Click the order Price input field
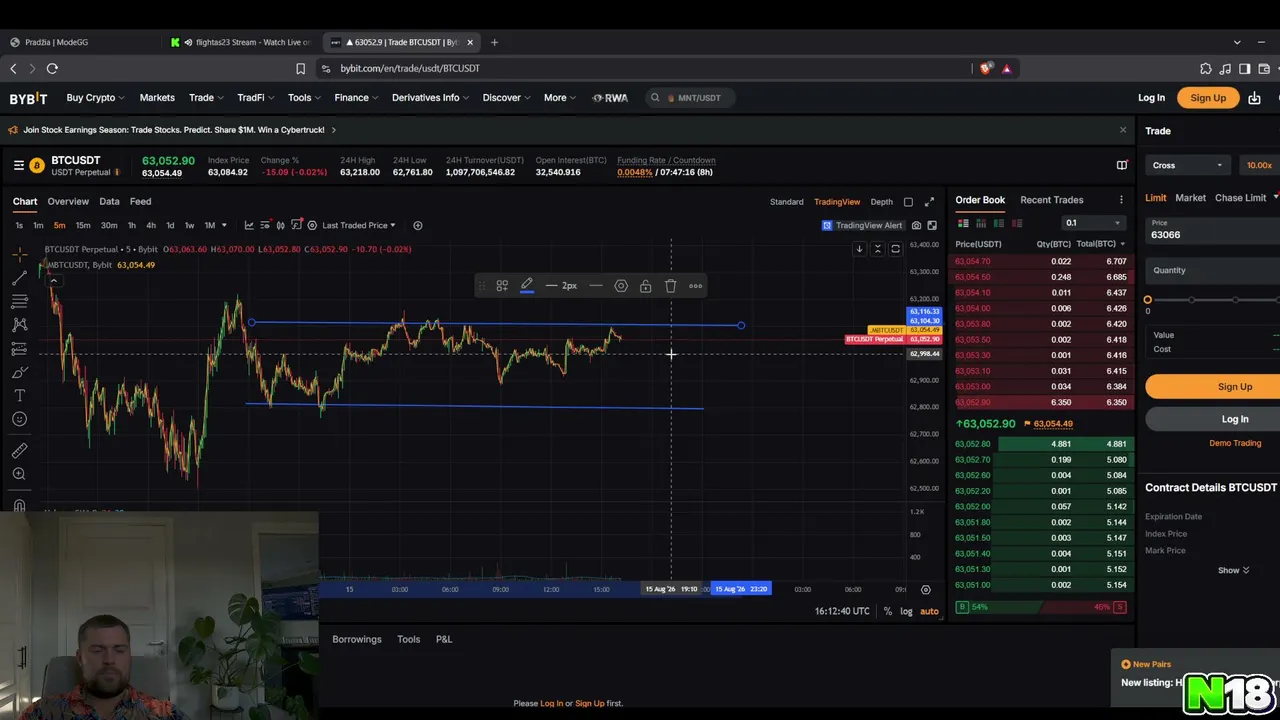 (x=1213, y=230)
